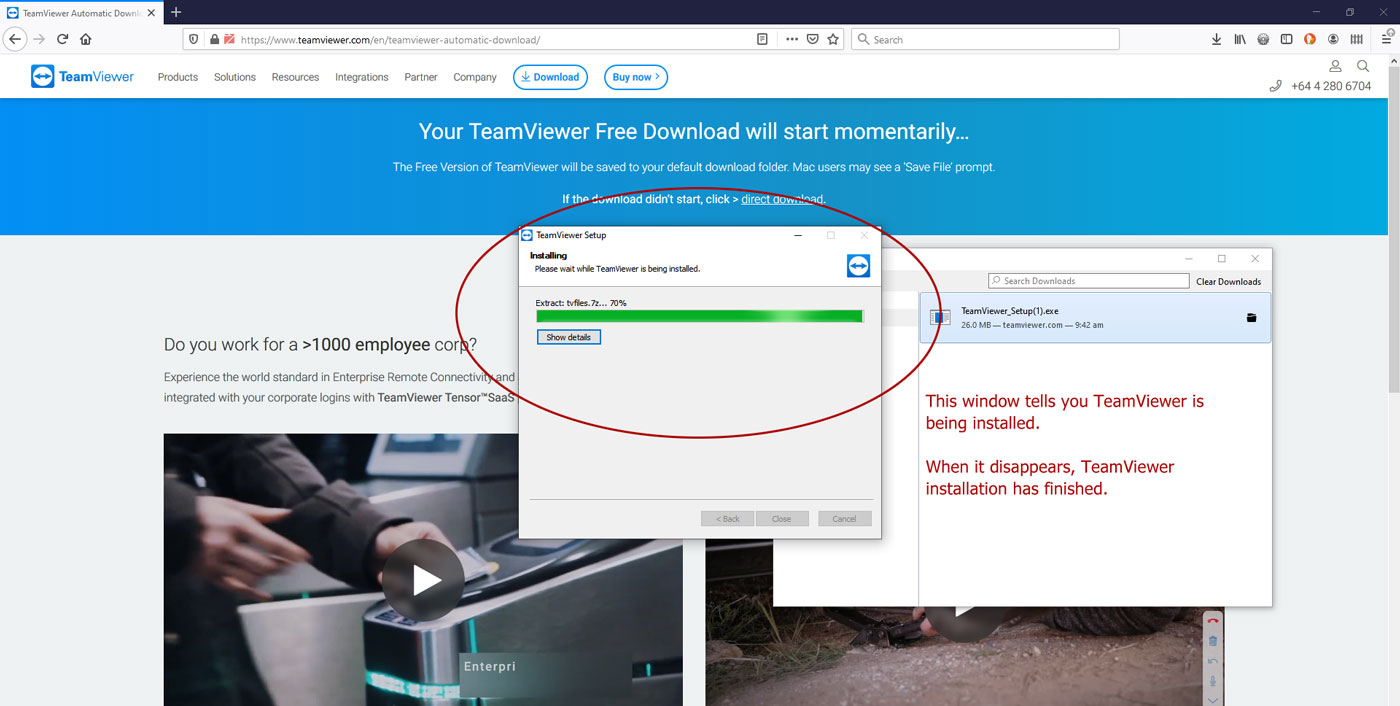Minimize the TeamViewer Setup window
This screenshot has height=706, width=1400.
798,235
